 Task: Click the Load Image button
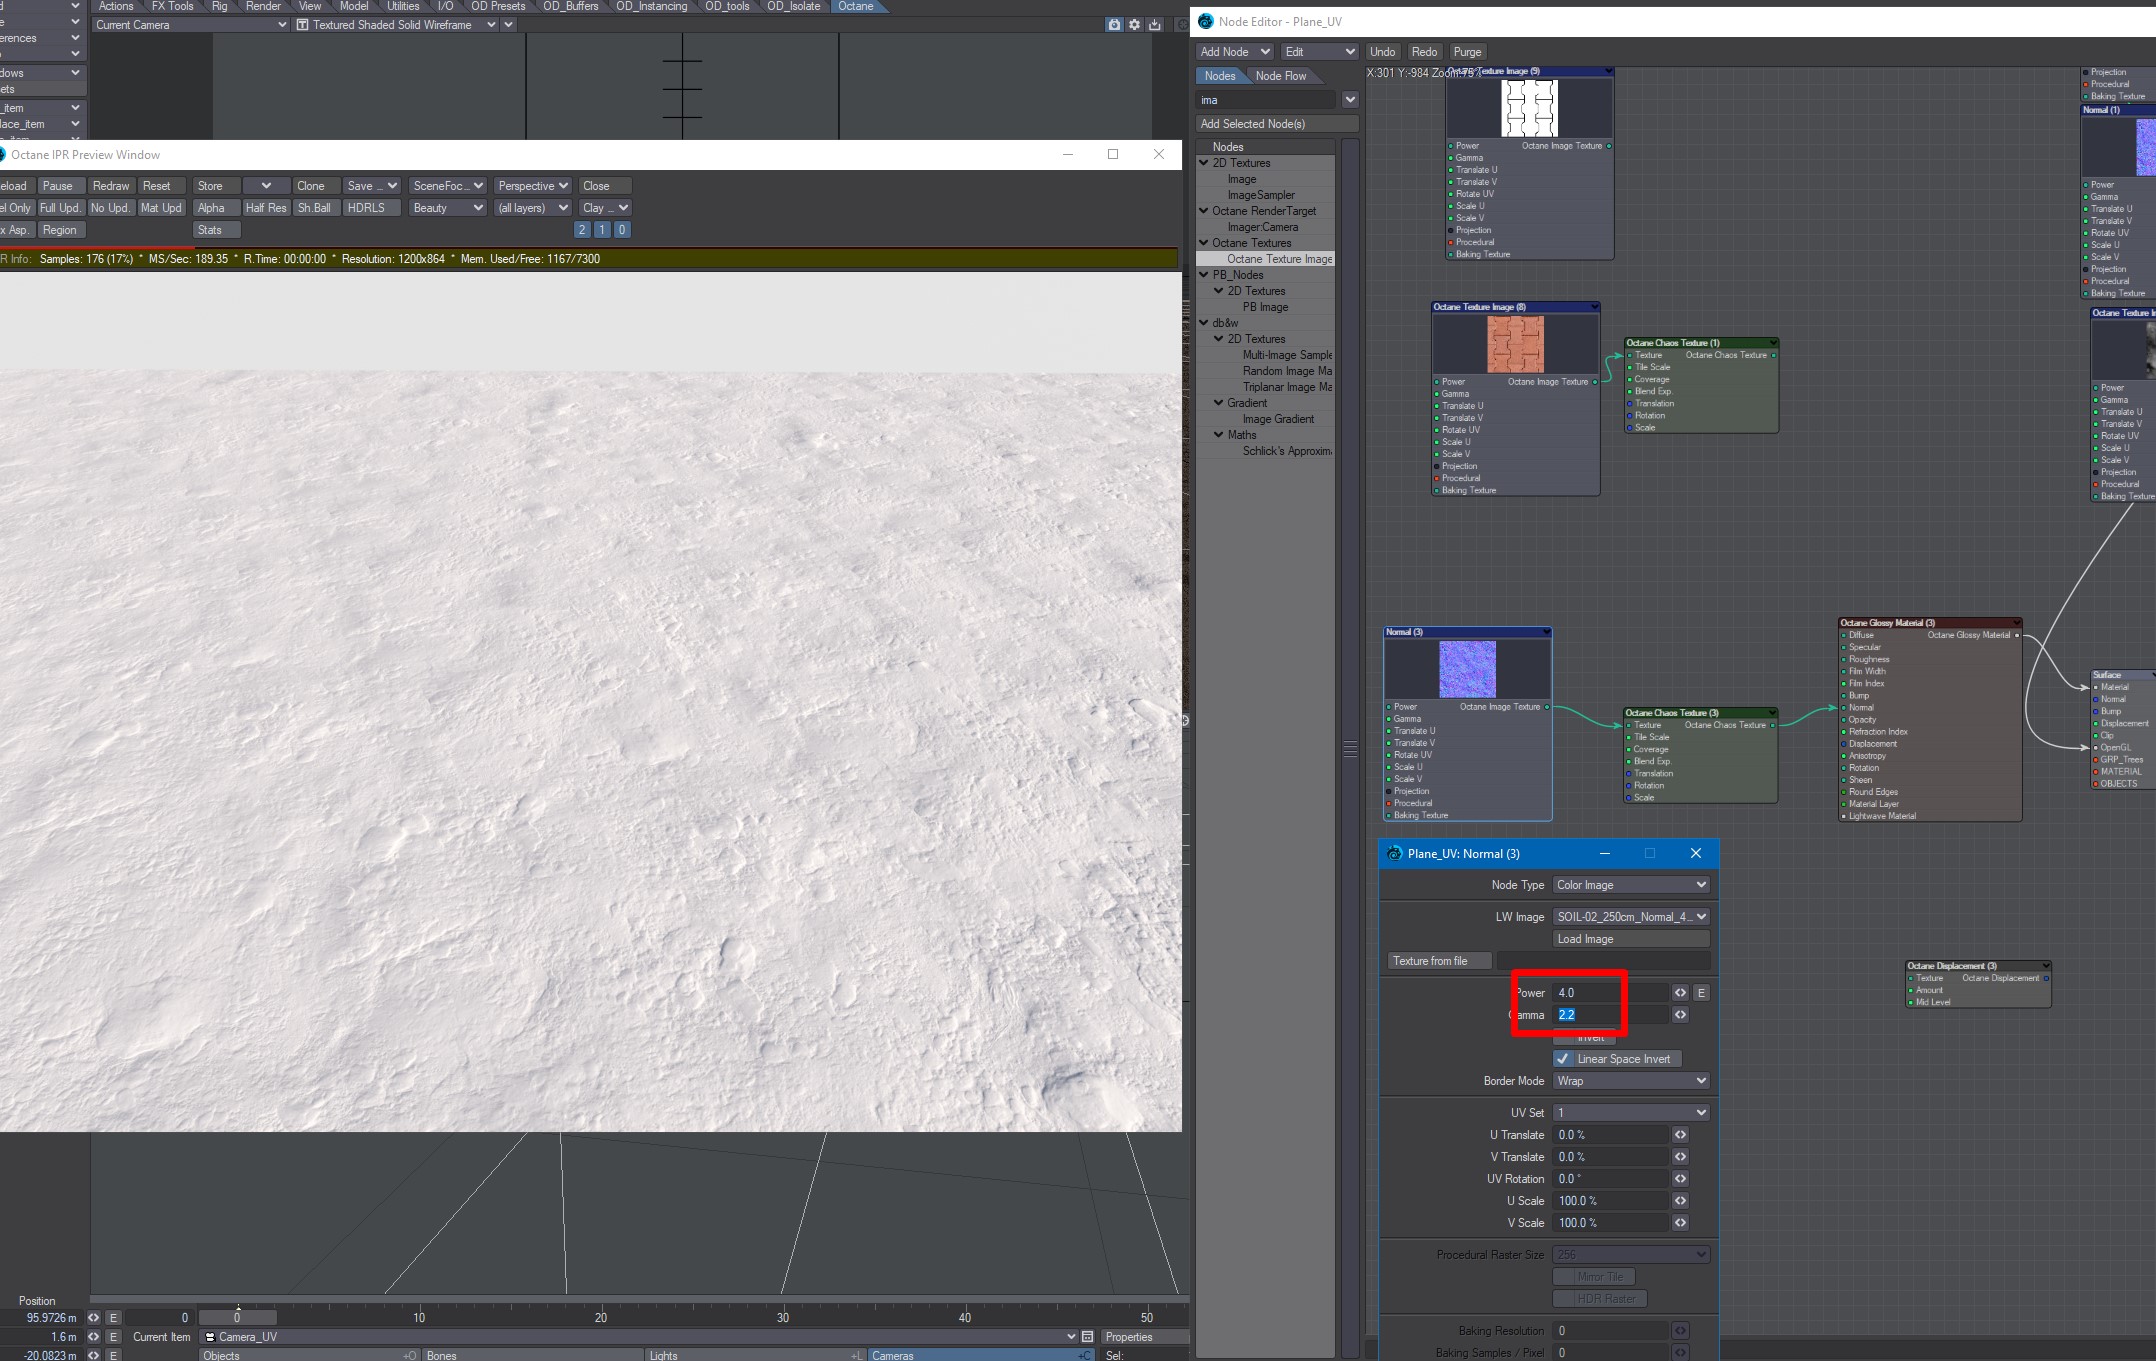point(1630,939)
